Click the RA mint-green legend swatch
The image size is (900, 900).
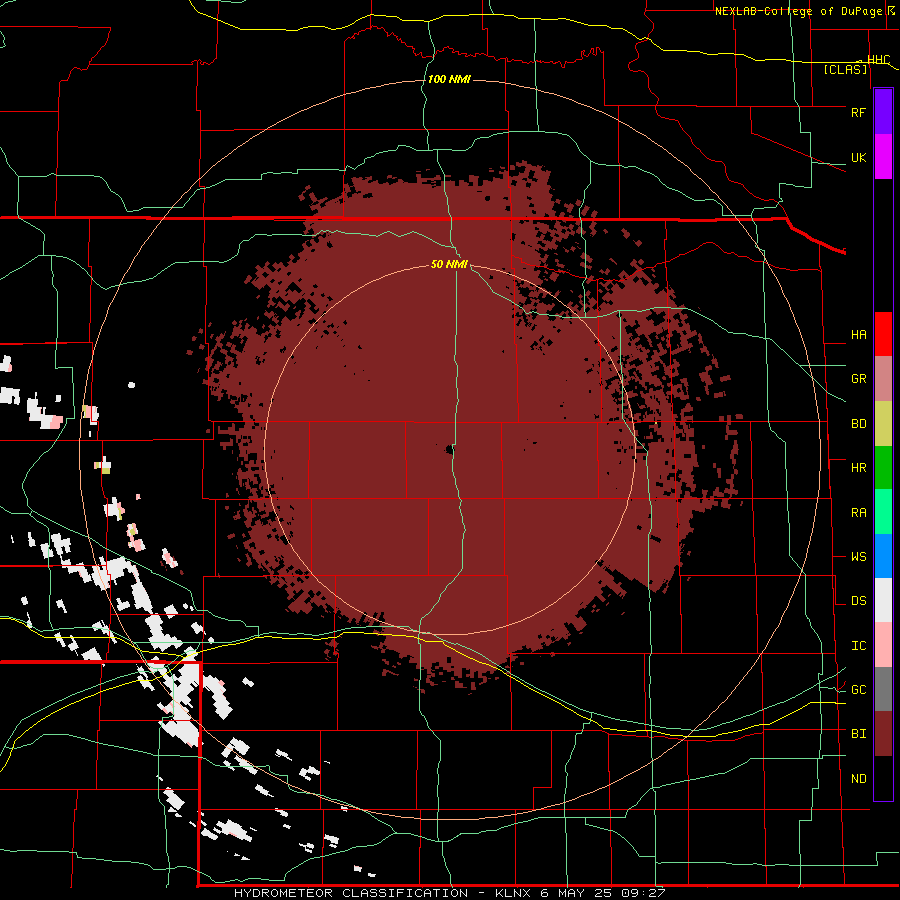883,512
